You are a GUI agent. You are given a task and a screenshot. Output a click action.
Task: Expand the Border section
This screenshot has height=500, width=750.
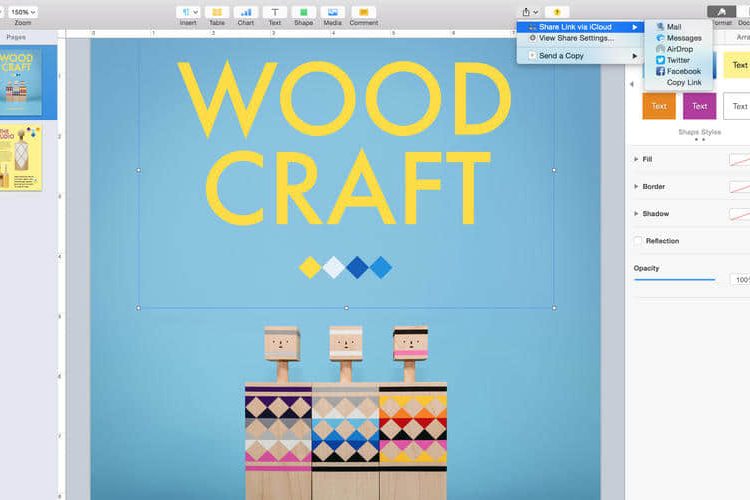point(637,186)
